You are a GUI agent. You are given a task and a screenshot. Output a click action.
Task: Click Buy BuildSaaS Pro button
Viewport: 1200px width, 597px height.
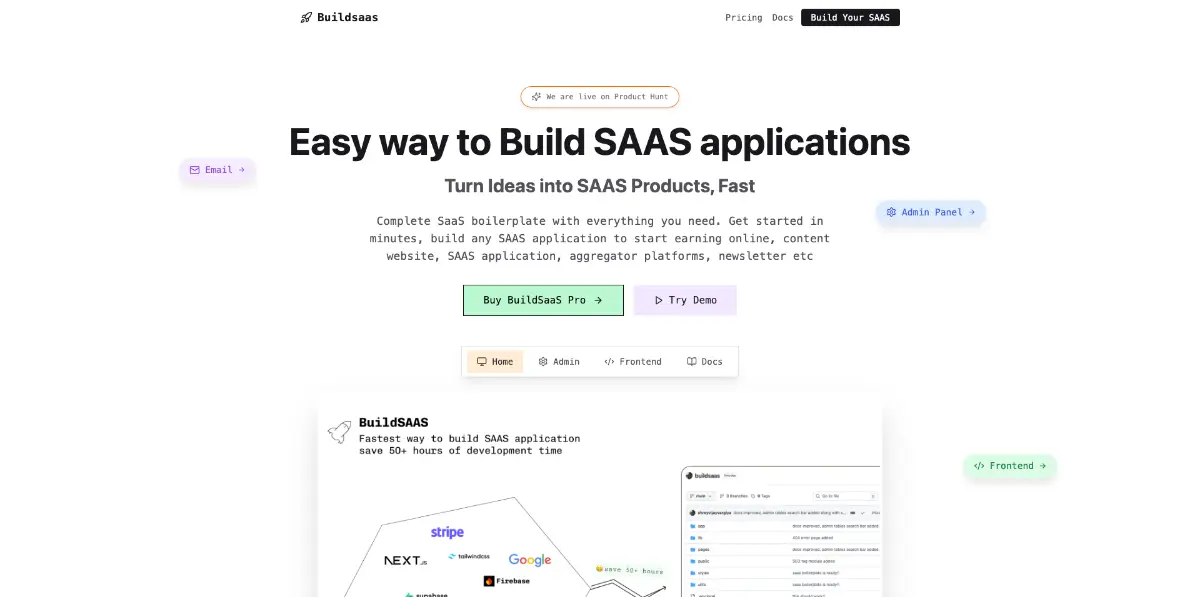point(543,300)
